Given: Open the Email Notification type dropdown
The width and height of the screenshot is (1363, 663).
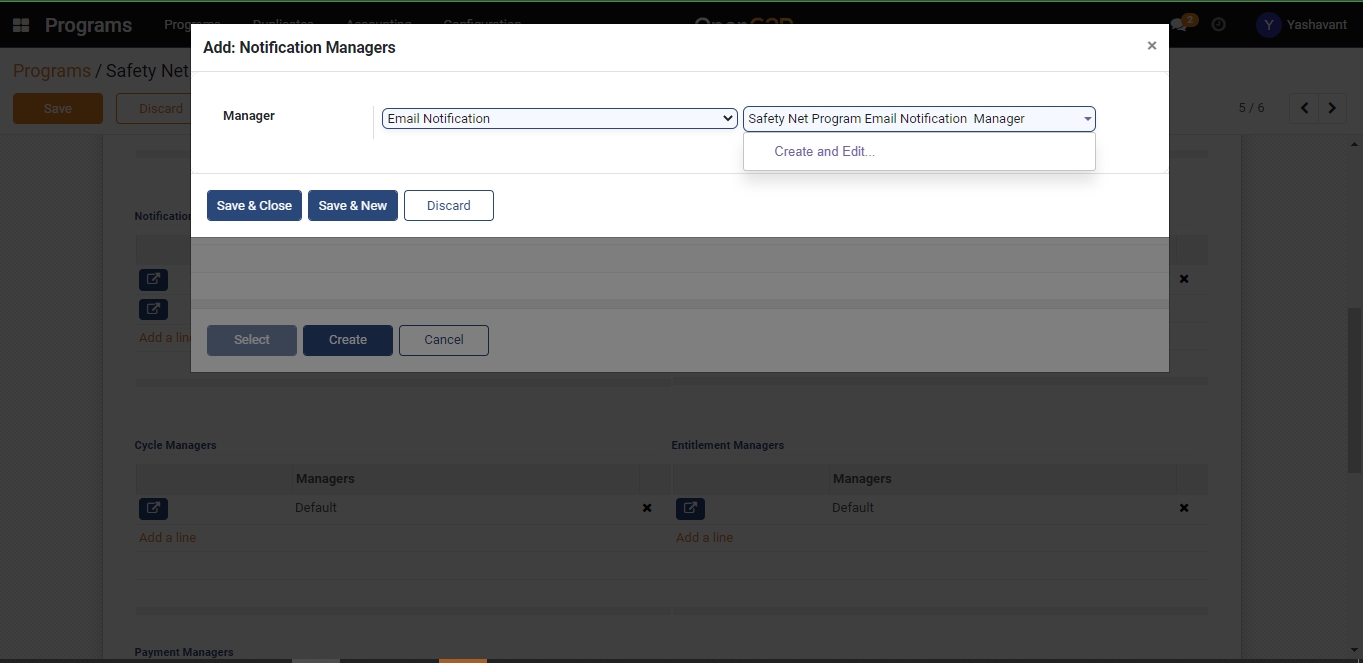Looking at the screenshot, I should pyautogui.click(x=559, y=118).
